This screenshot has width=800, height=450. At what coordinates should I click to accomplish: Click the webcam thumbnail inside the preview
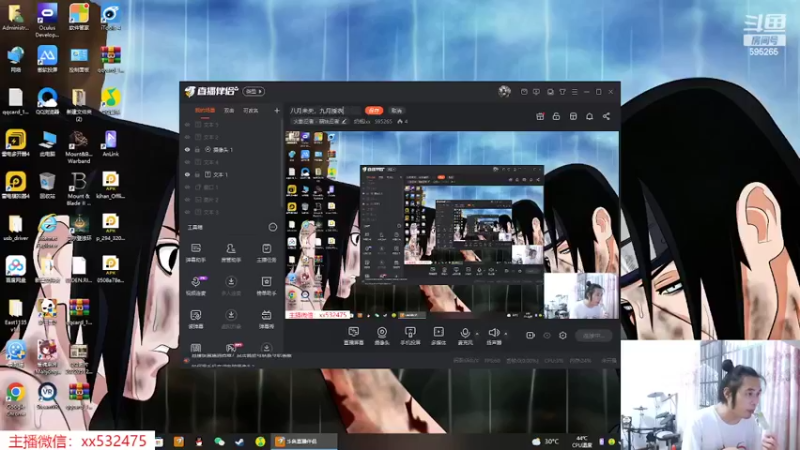point(581,296)
